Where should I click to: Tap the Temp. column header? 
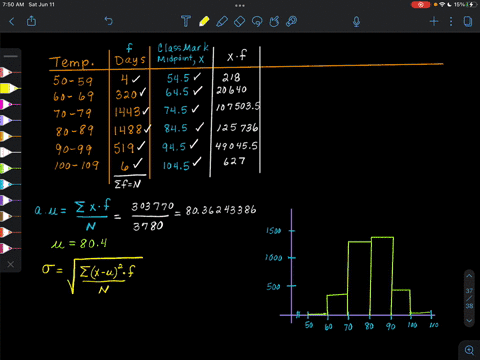coord(72,62)
